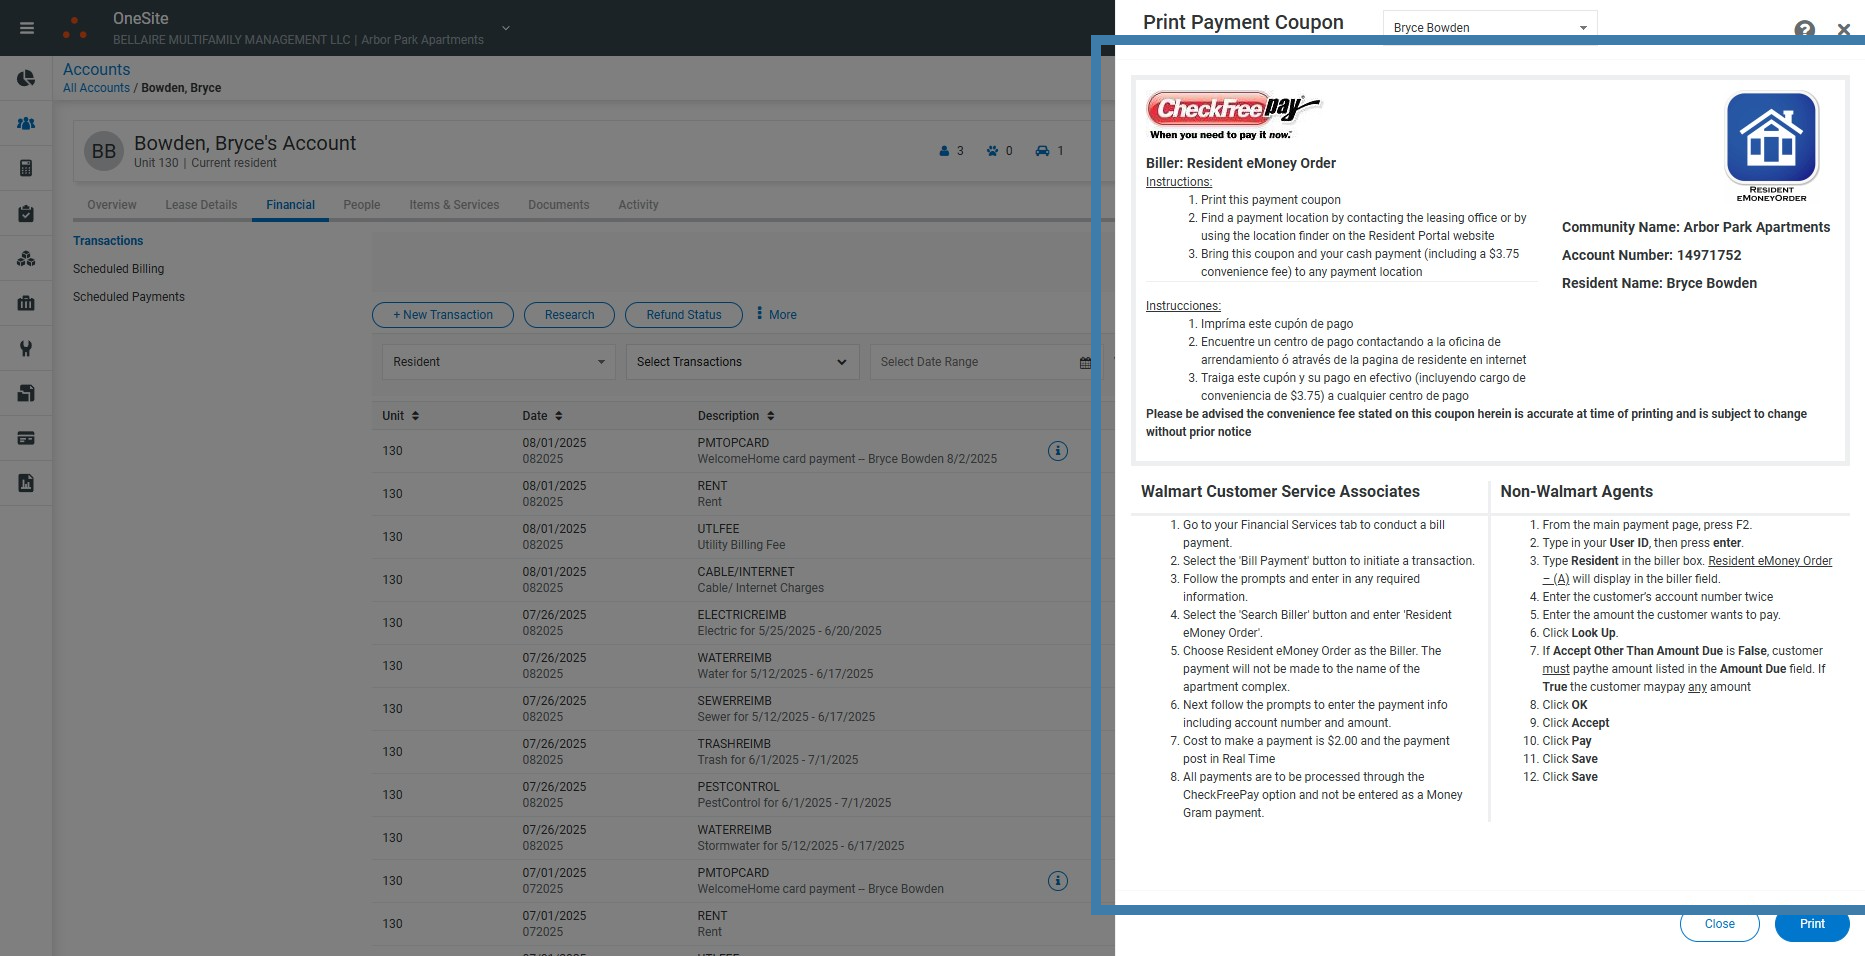Open the stacked cubes sidebar icon

26,258
